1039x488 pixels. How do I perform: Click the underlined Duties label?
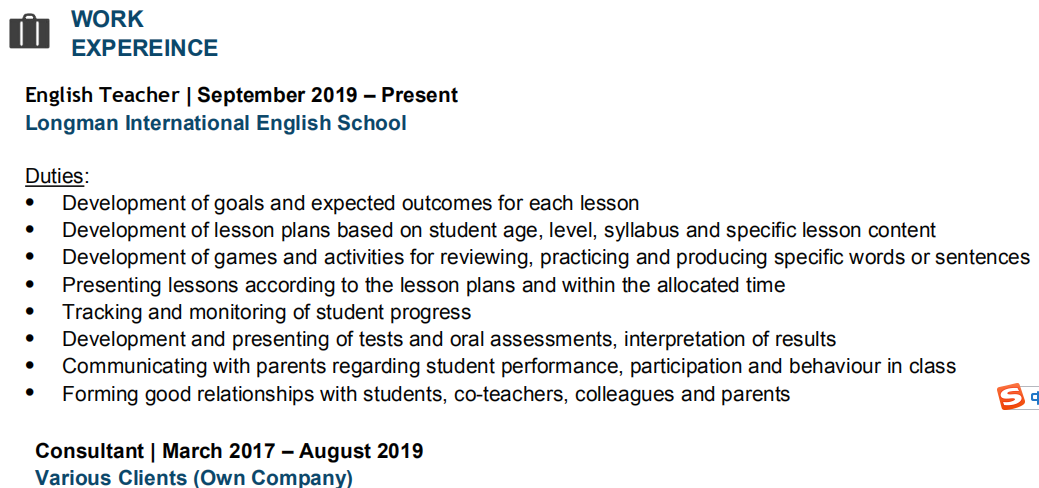click(55, 176)
